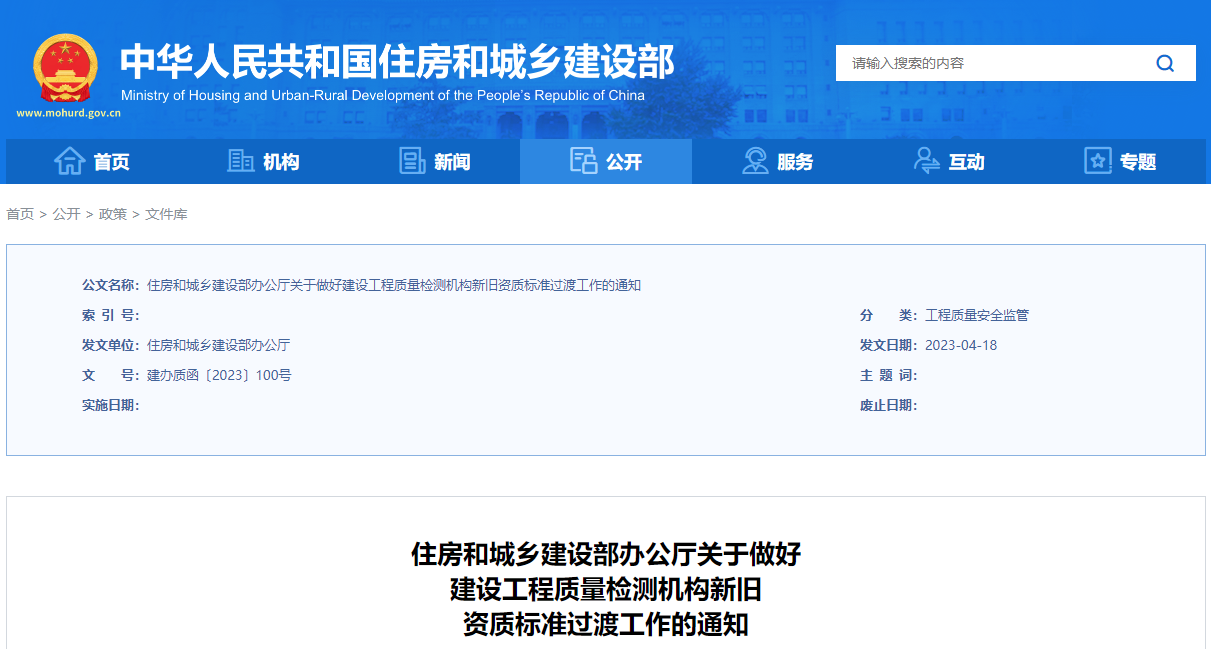The height and width of the screenshot is (649, 1211).
Task: Click the 公开 breadcrumb link
Action: [x=66, y=214]
